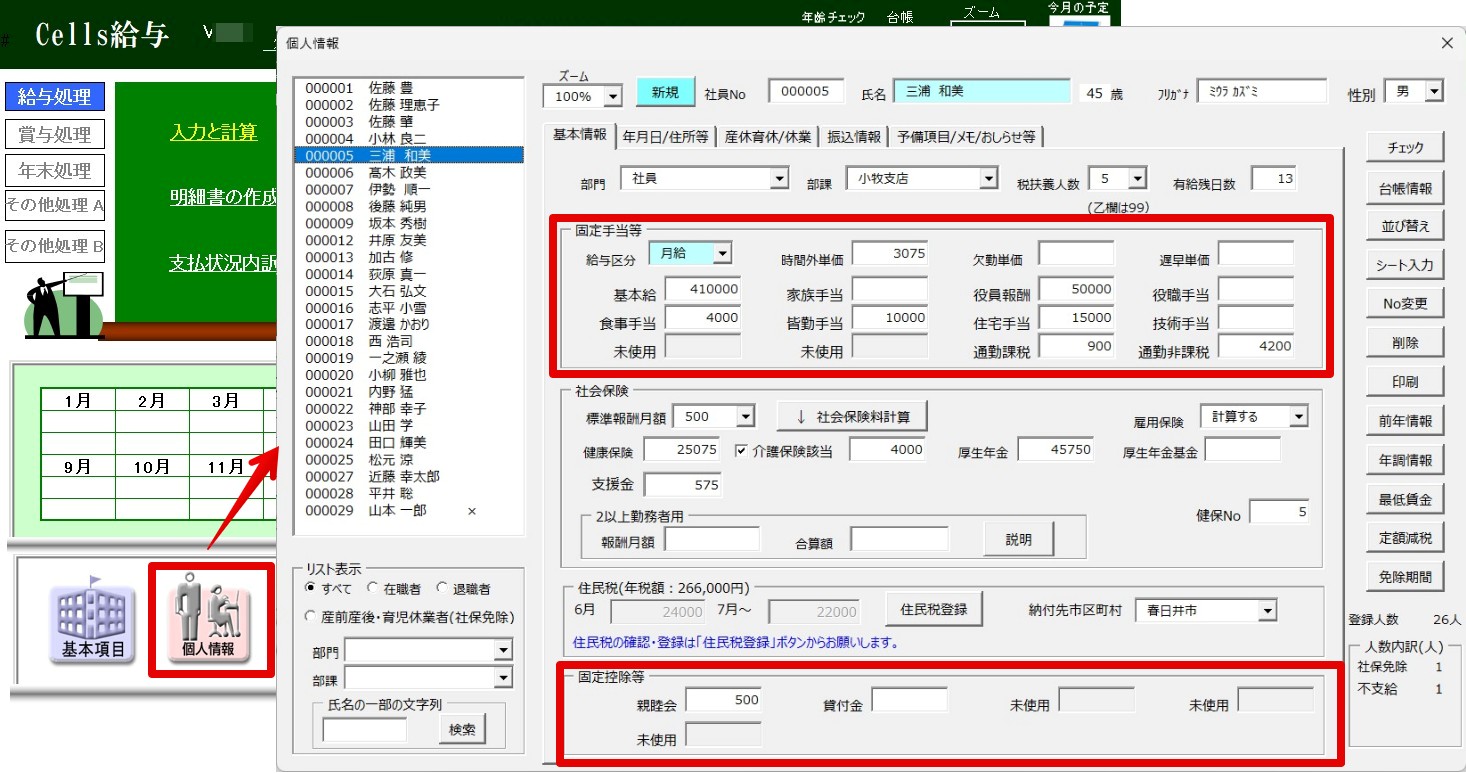Select 年末処理 in main menu
1466x773 pixels.
55,170
